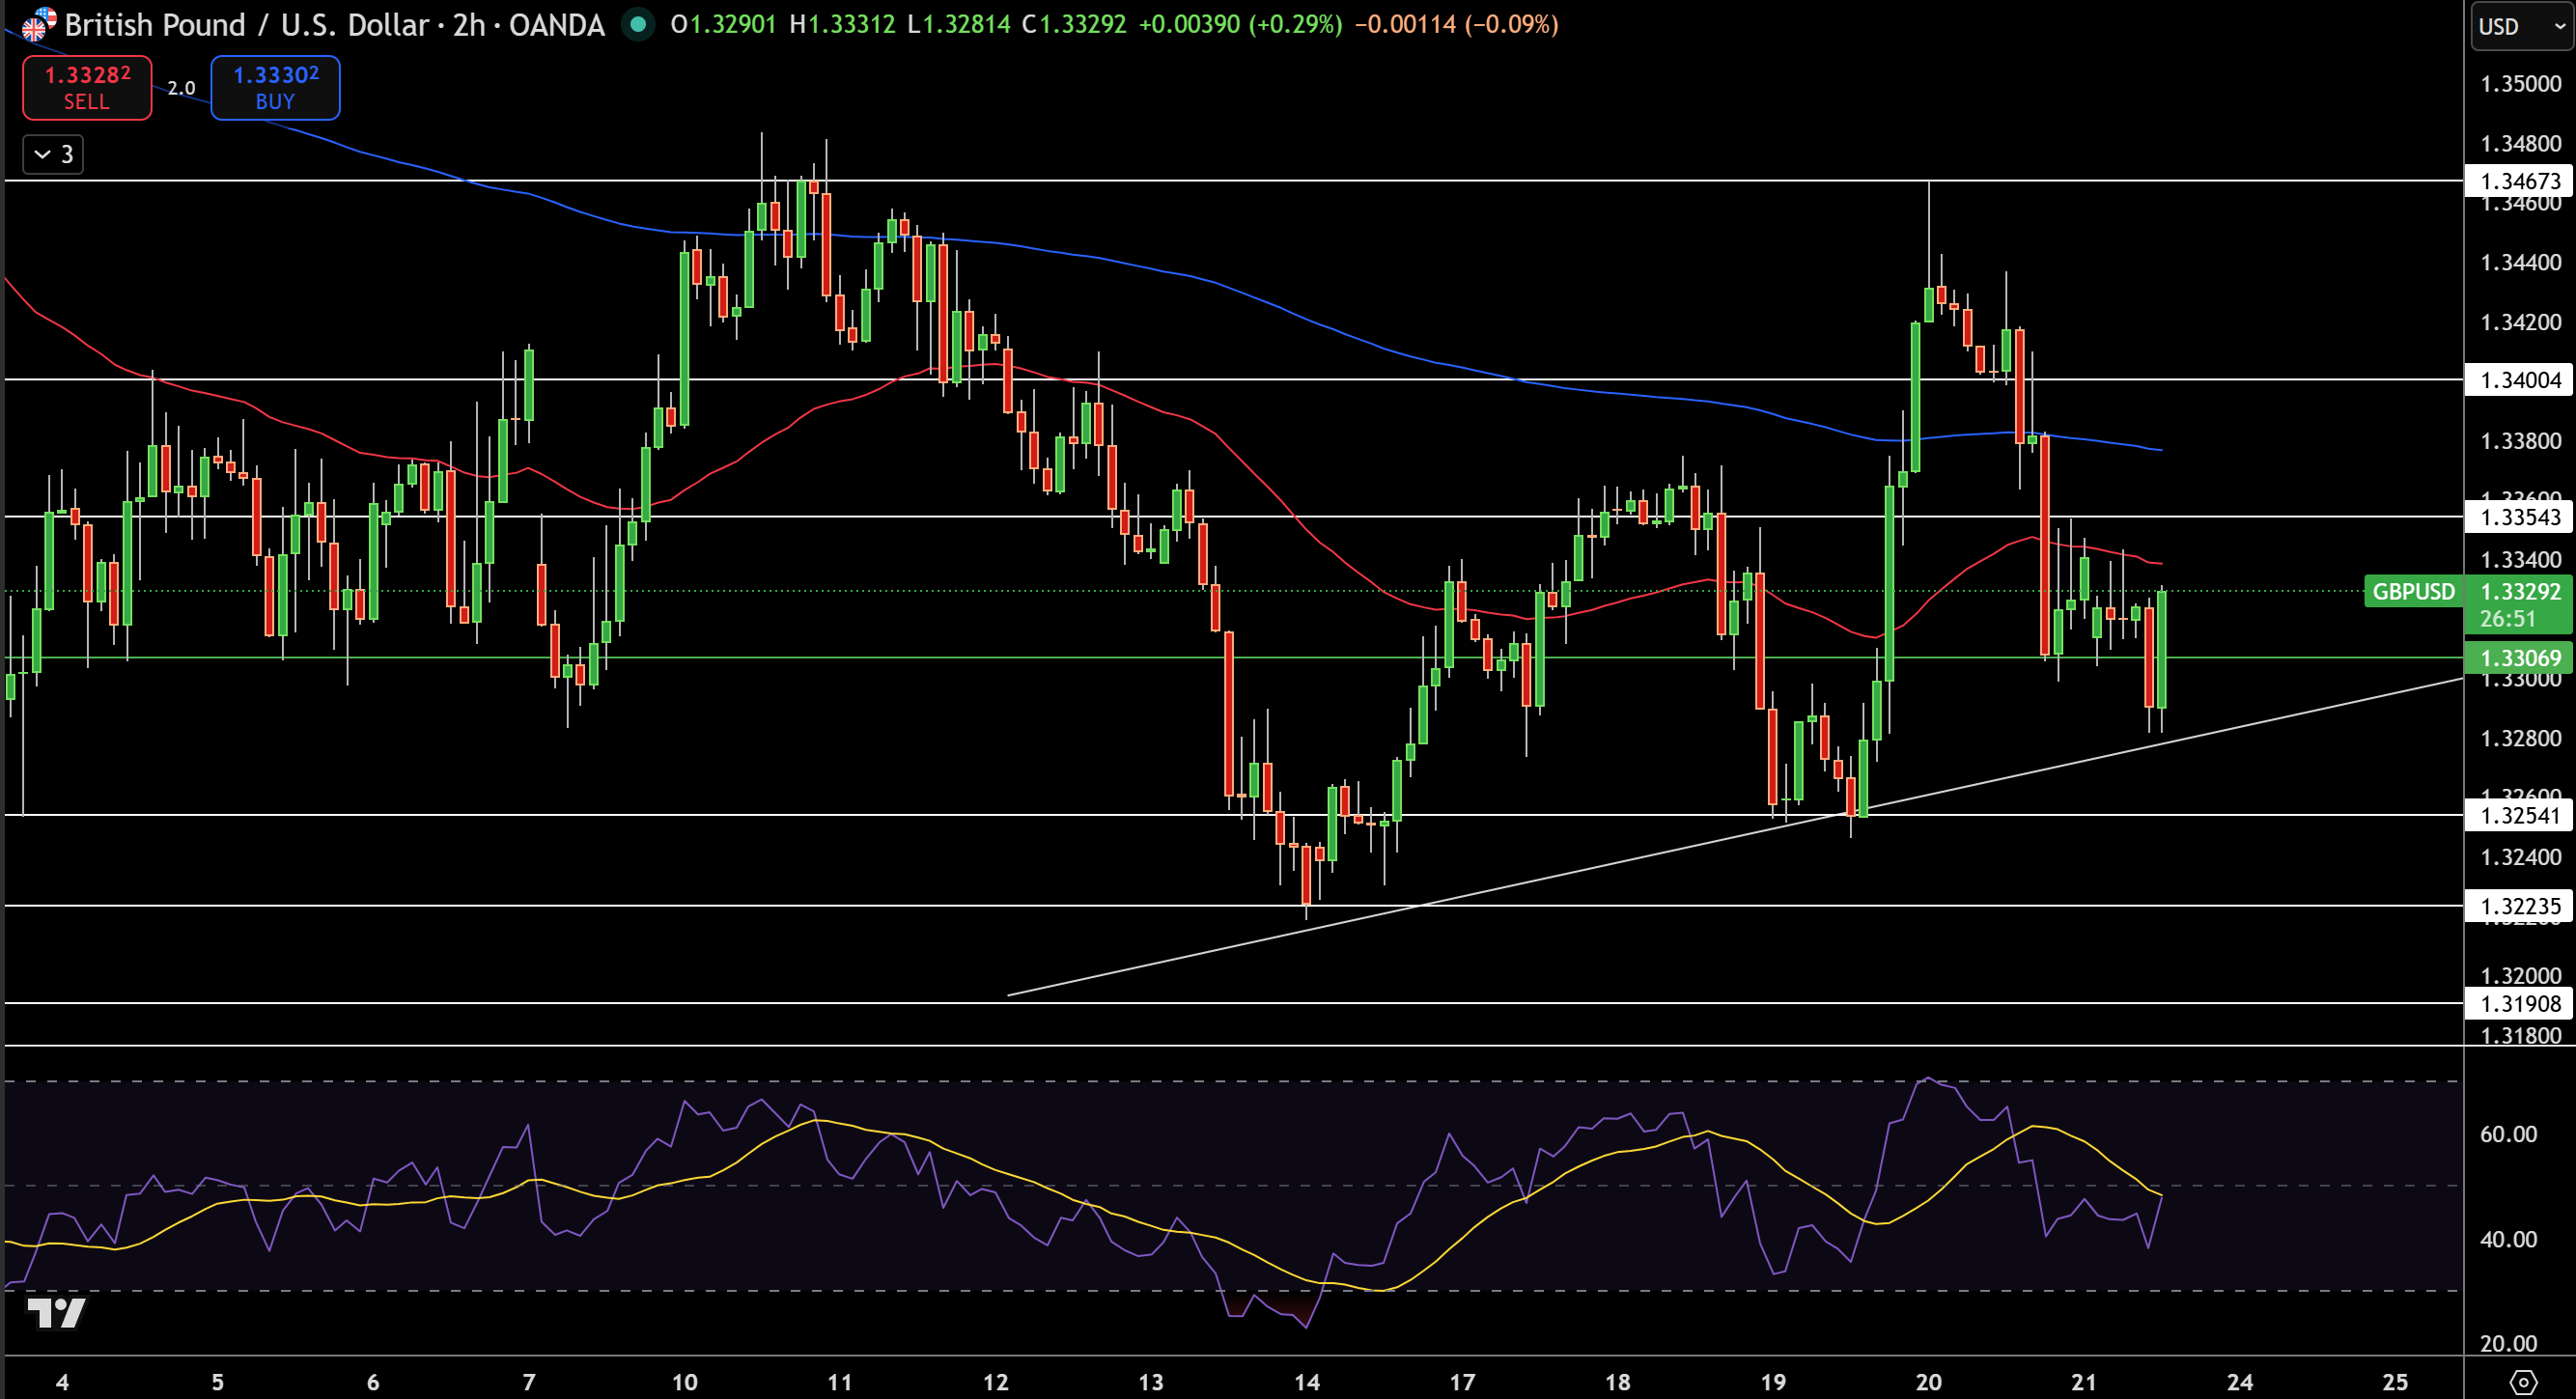Click the RSI 40.00 scale label
Viewport: 2576px width, 1399px height.
click(x=2508, y=1239)
